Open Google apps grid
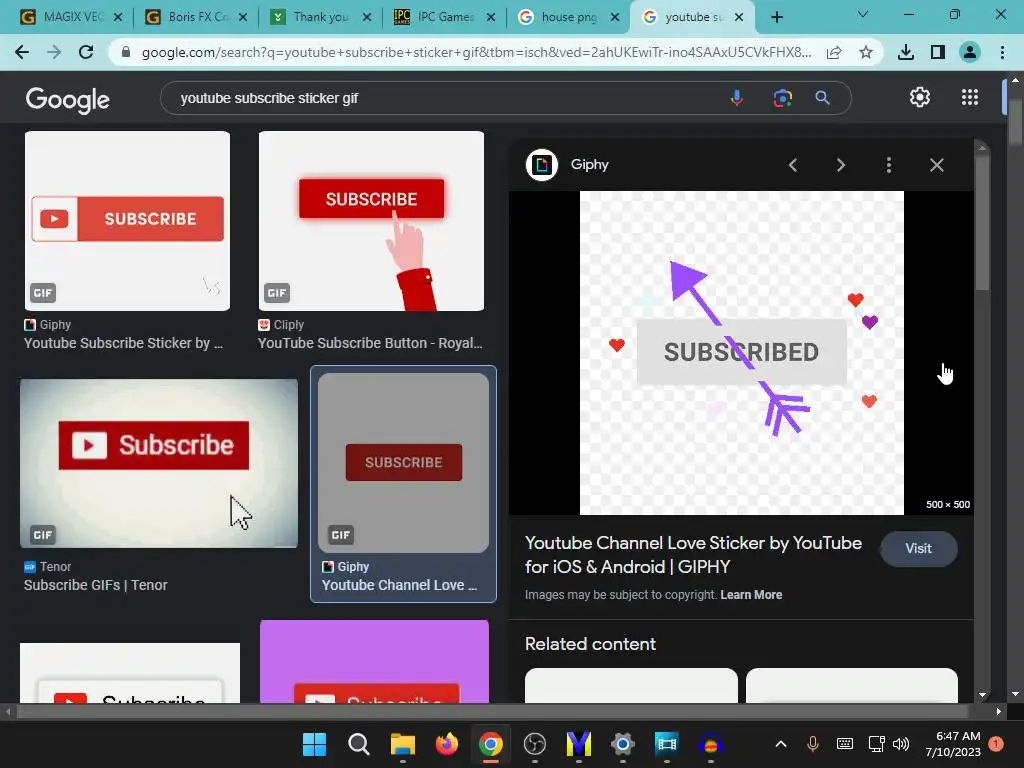Screen dimensions: 1024x768 pos(970,97)
